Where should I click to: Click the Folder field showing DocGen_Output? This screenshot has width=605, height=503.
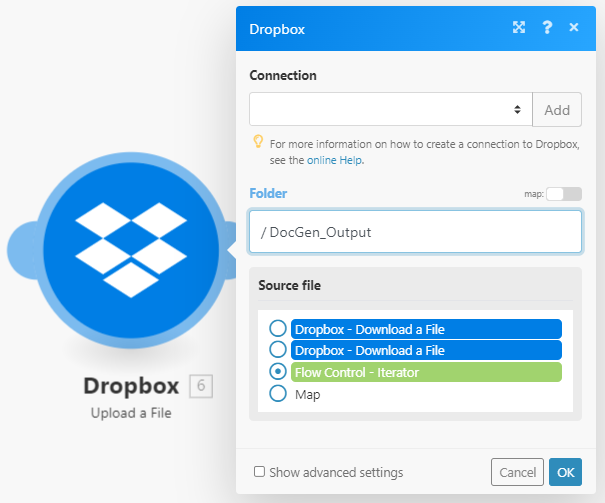[x=415, y=232]
